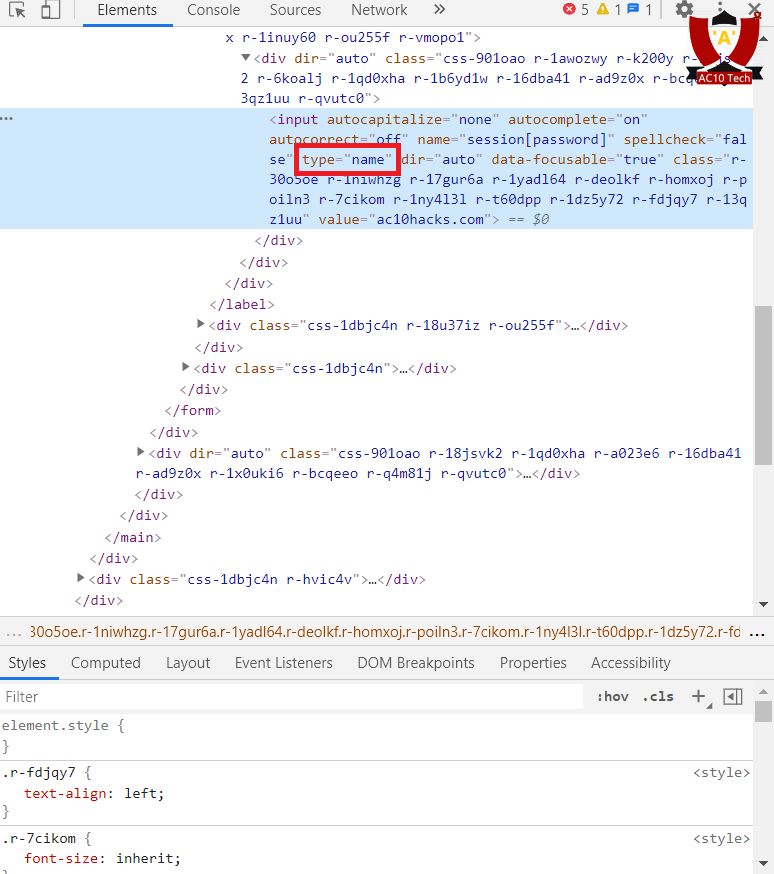Image resolution: width=774 pixels, height=874 pixels.
Task: Click the DOM tree scroll up arrow
Action: point(763,38)
